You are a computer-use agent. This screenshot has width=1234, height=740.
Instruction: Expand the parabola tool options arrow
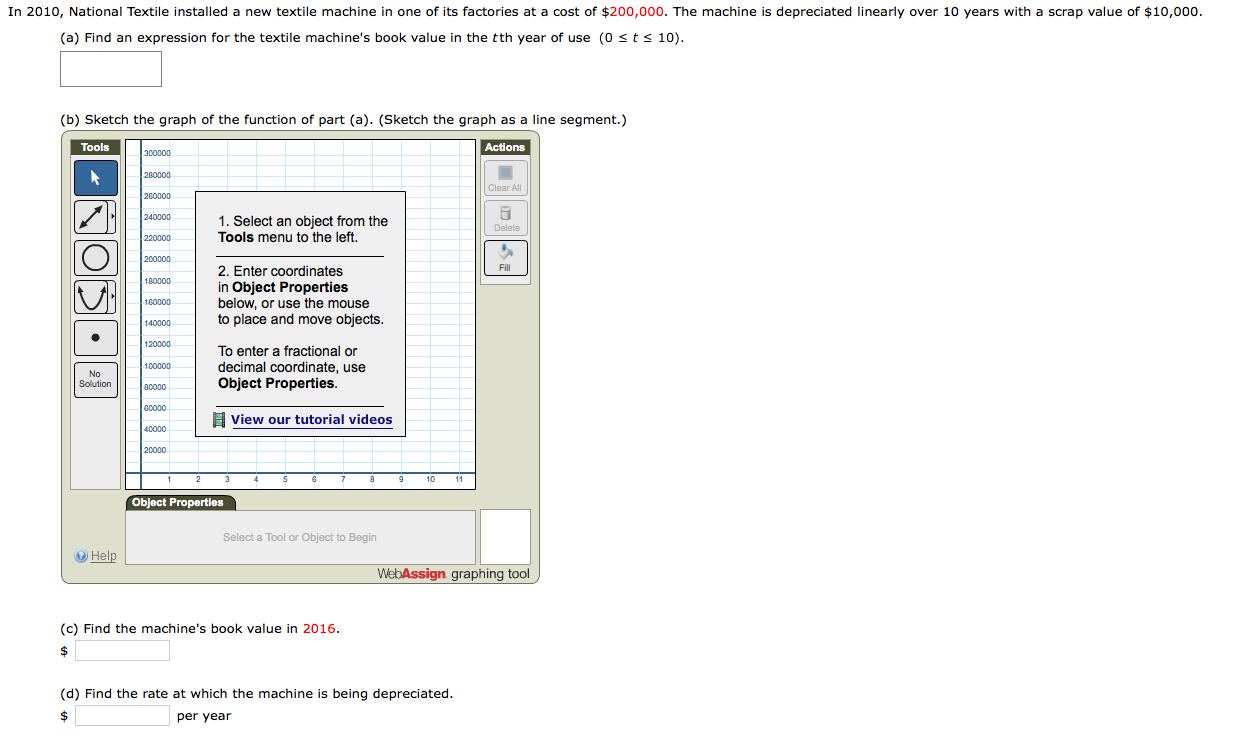coord(112,297)
